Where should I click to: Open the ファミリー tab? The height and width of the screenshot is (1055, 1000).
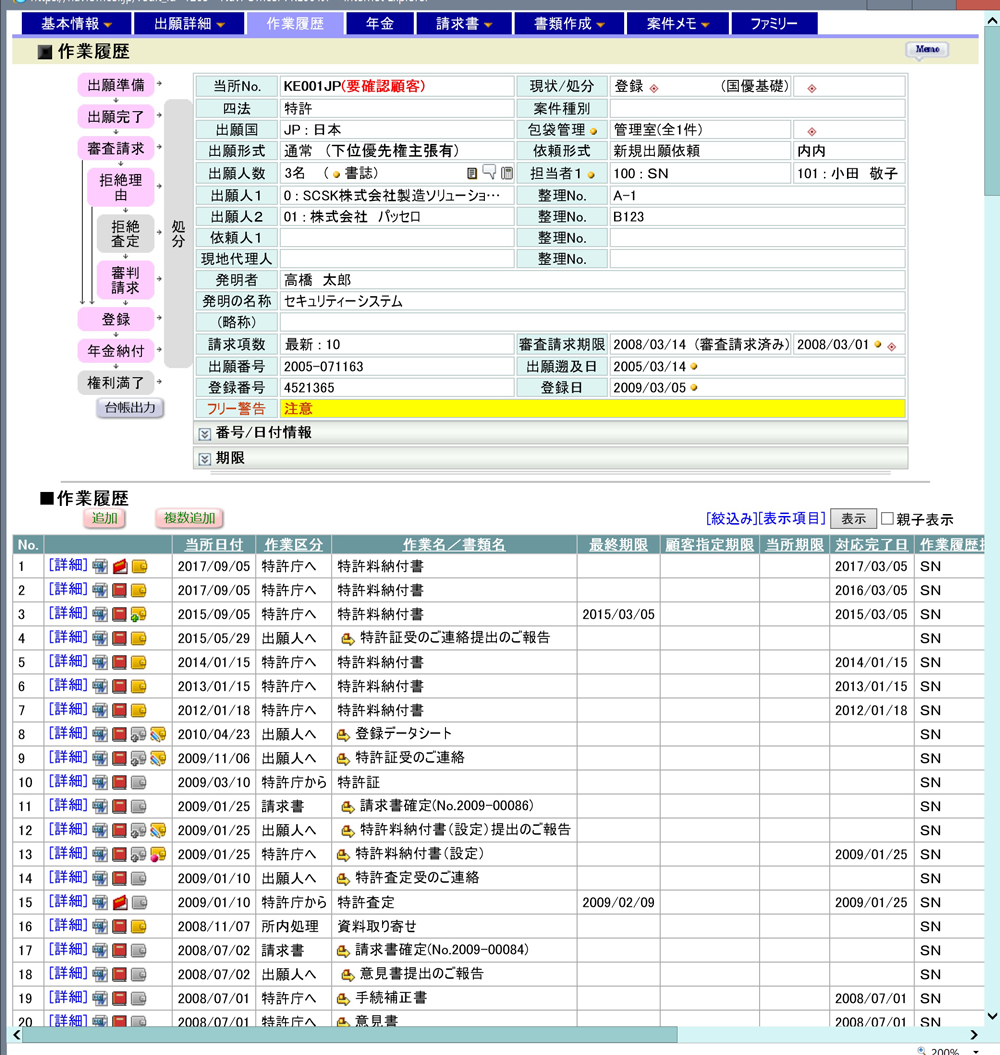click(x=774, y=24)
